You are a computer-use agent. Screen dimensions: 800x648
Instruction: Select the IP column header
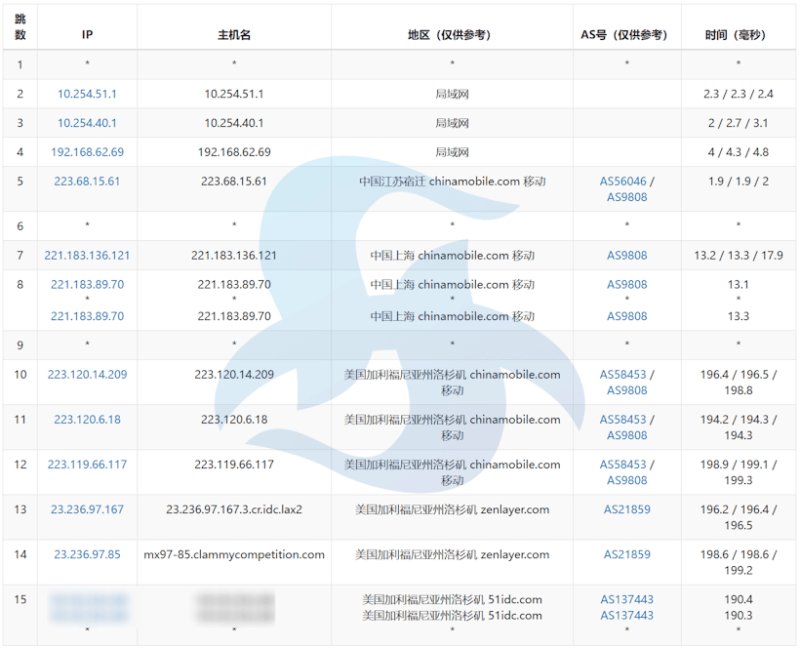coord(87,35)
